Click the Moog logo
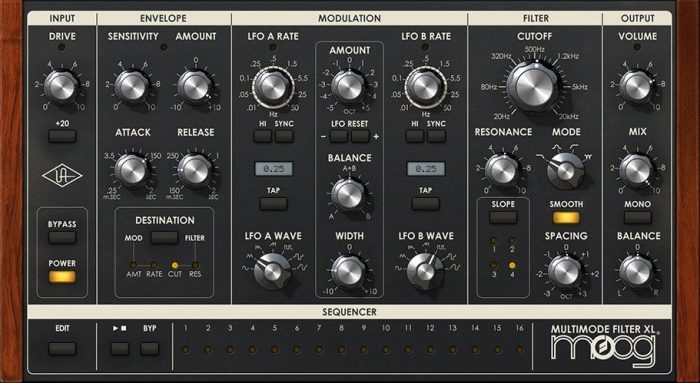This screenshot has height=383, width=700. click(x=604, y=351)
